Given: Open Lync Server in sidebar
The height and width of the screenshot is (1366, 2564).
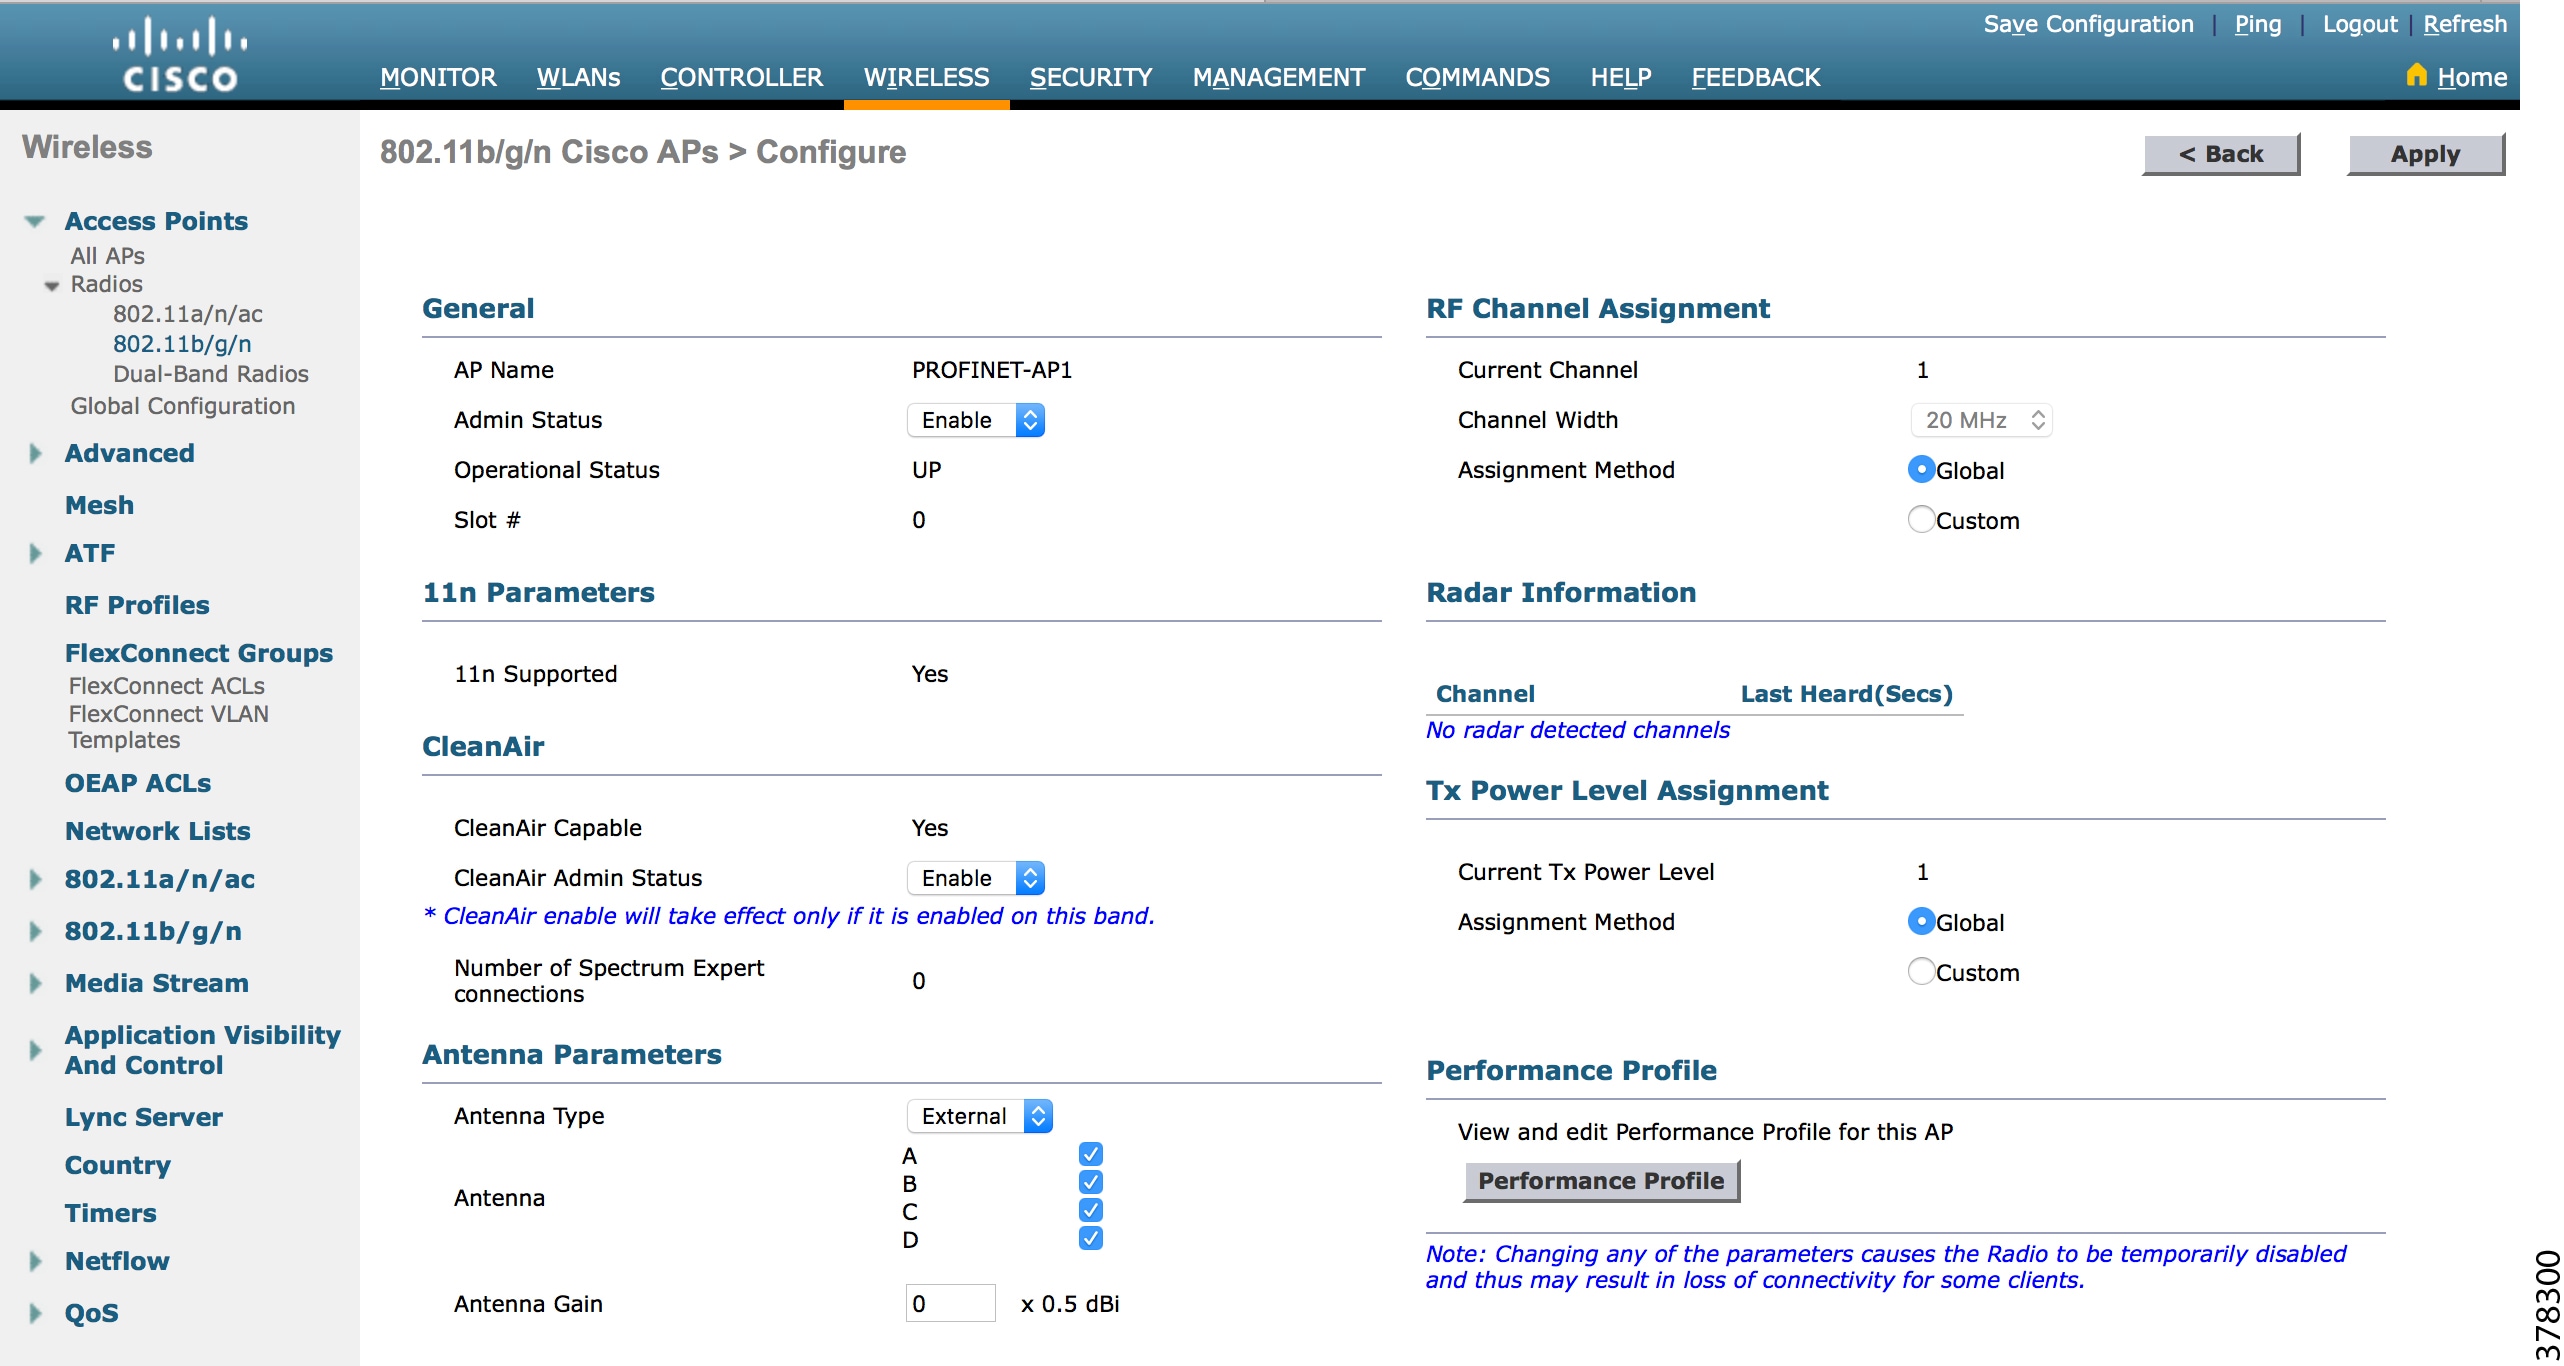Looking at the screenshot, I should click(143, 1117).
